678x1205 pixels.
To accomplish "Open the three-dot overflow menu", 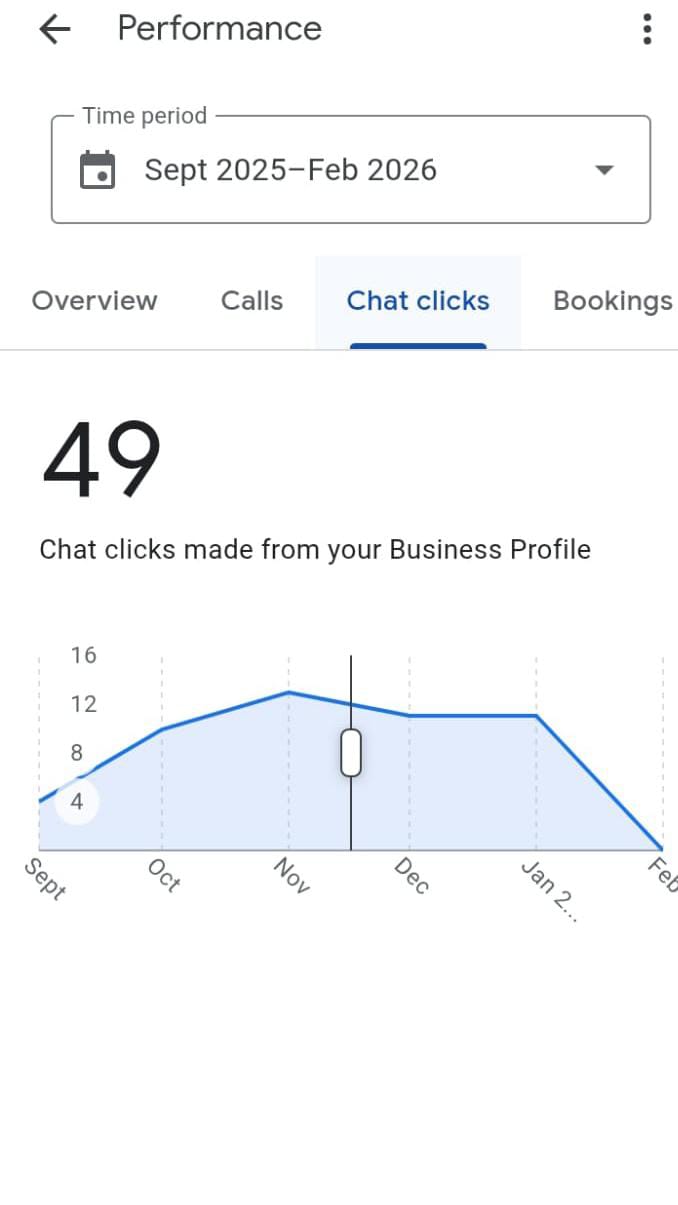I will point(647,29).
